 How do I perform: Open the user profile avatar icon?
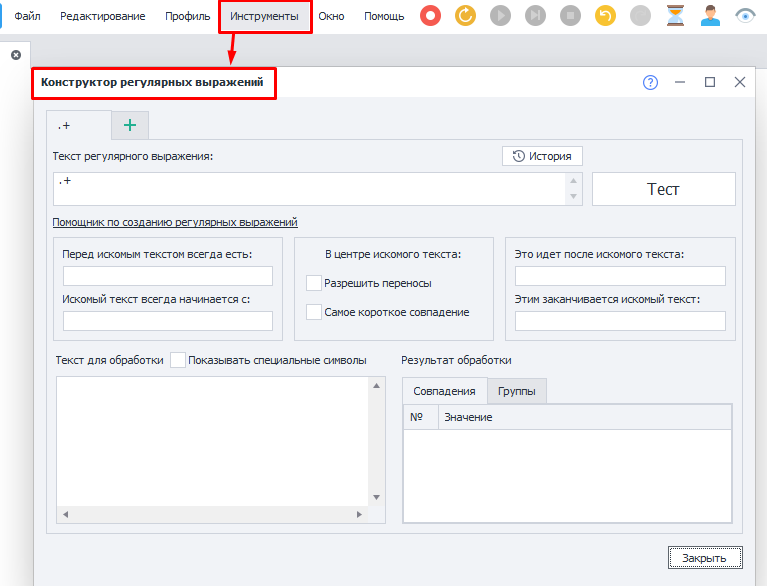(x=710, y=16)
